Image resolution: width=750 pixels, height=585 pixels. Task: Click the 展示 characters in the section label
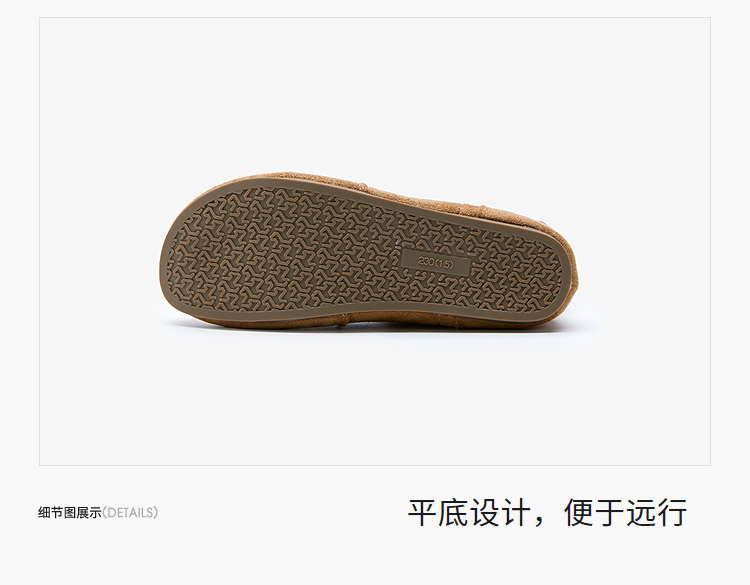tap(89, 513)
